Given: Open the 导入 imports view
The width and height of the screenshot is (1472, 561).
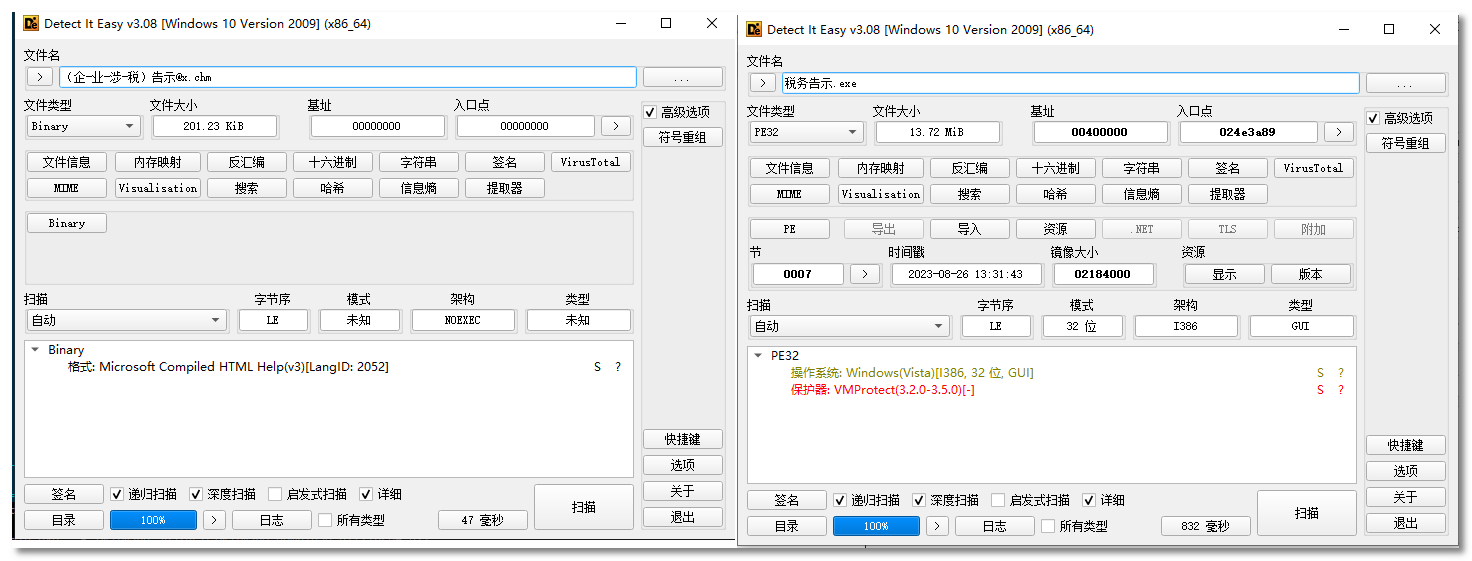Looking at the screenshot, I should [969, 229].
